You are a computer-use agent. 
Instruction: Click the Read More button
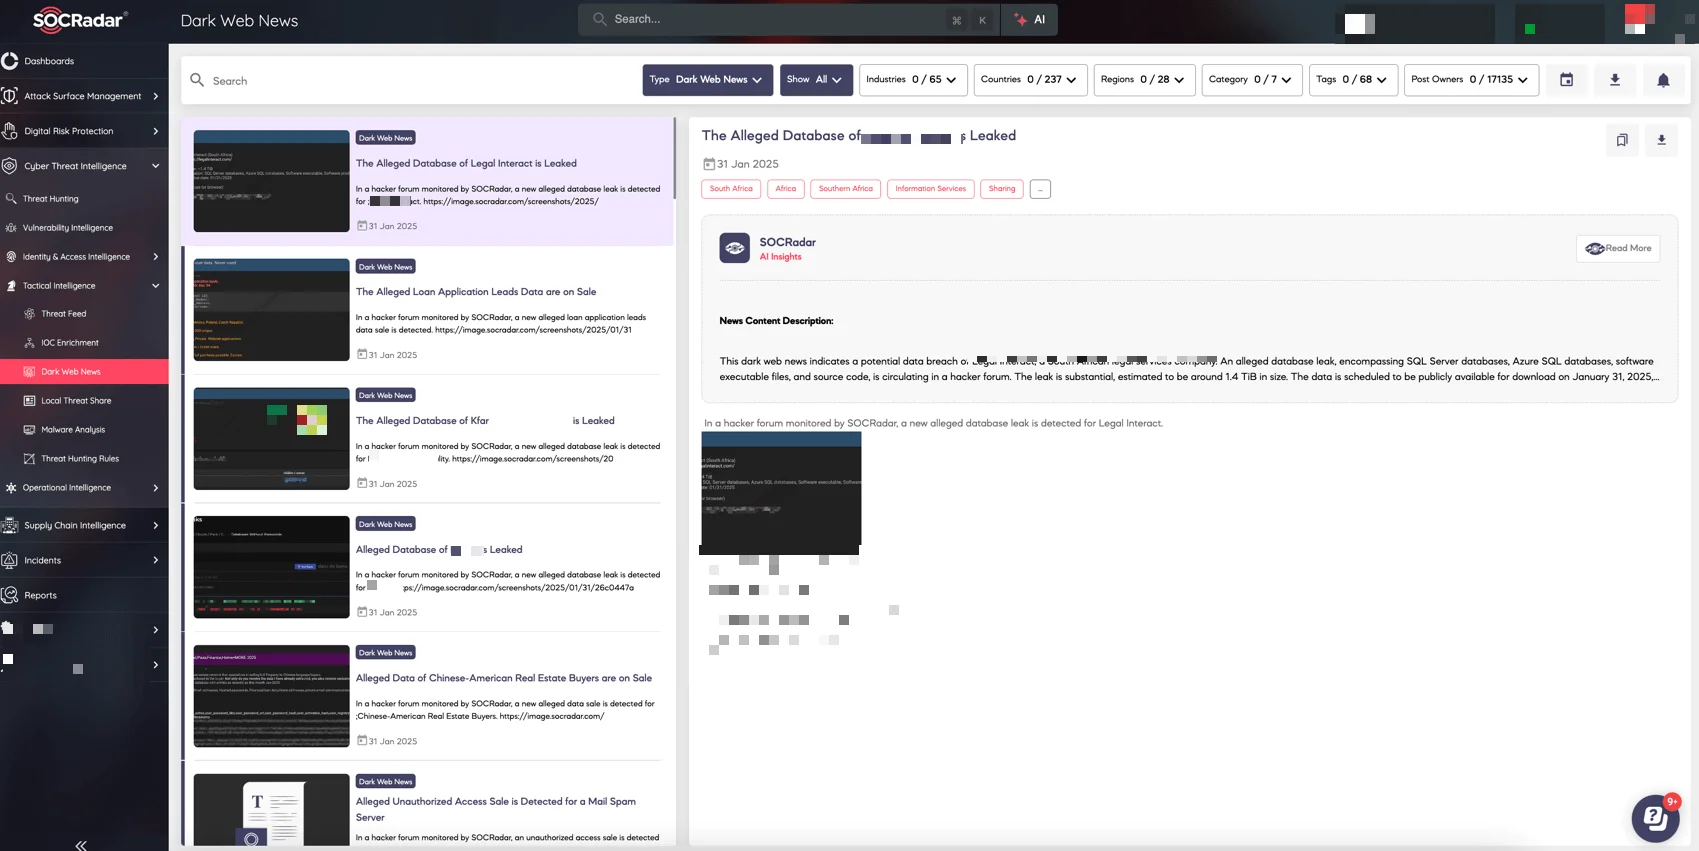click(x=1618, y=248)
